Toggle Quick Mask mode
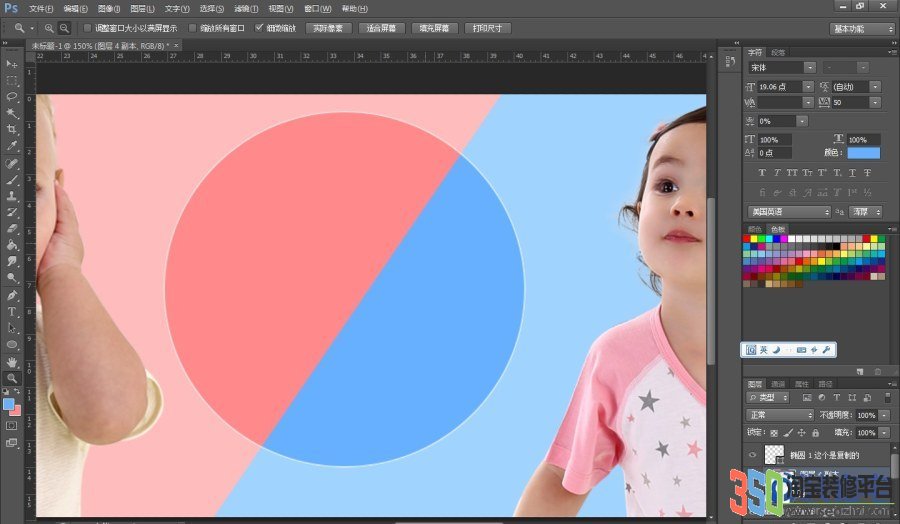Screen dimensions: 900x524 click(x=11, y=426)
